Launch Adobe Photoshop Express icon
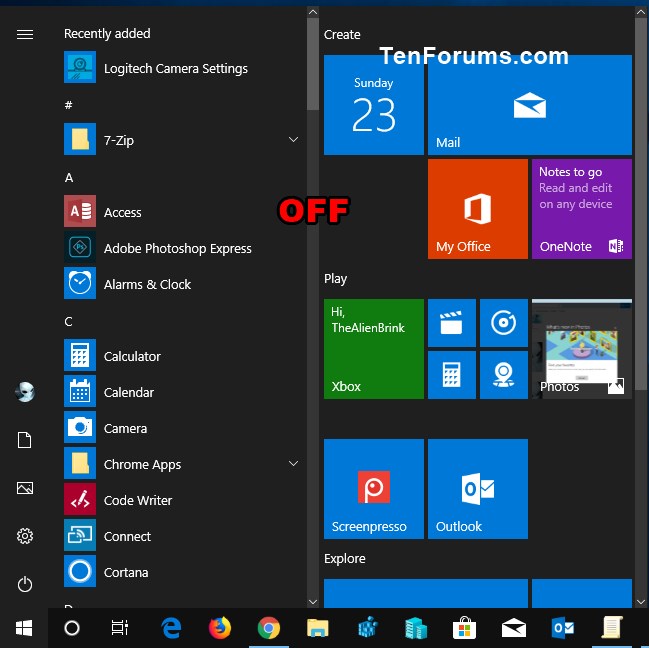The width and height of the screenshot is (649, 648). coord(80,247)
